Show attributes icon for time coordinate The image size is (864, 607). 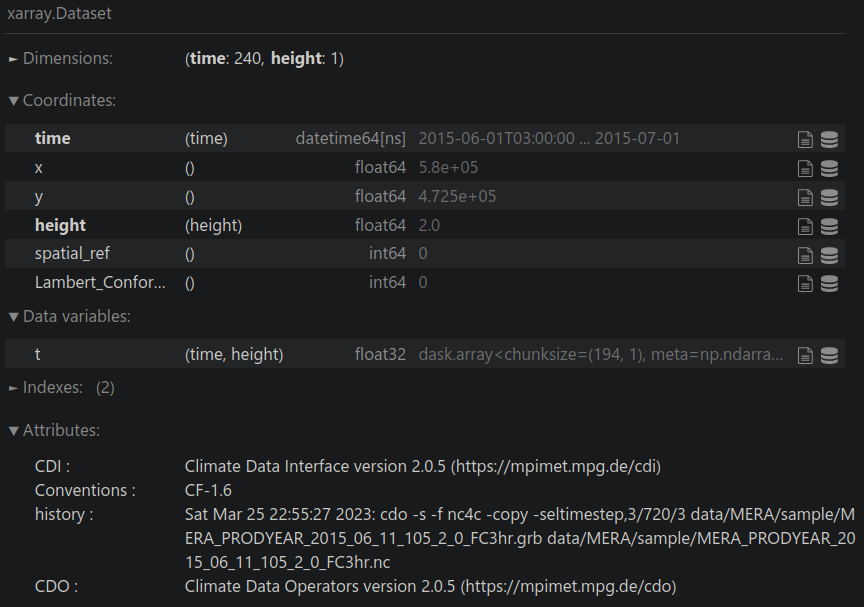tap(805, 139)
